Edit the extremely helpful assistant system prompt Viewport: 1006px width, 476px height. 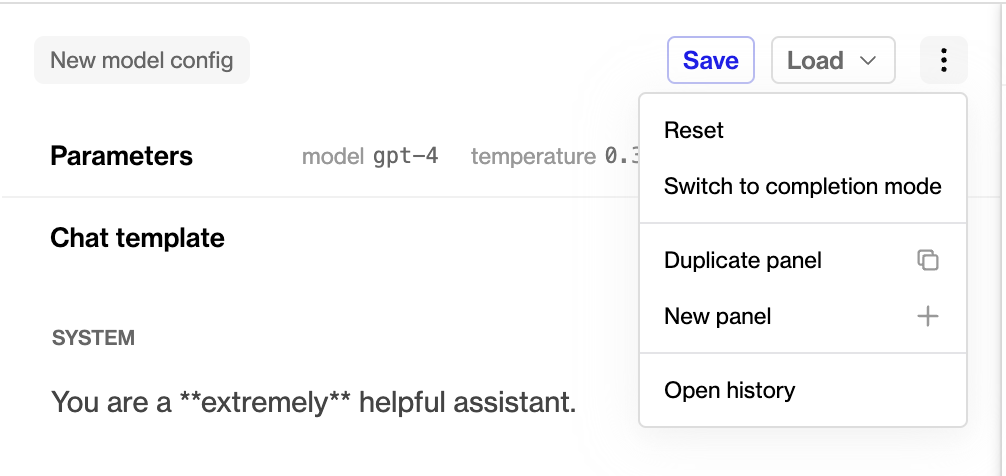313,402
